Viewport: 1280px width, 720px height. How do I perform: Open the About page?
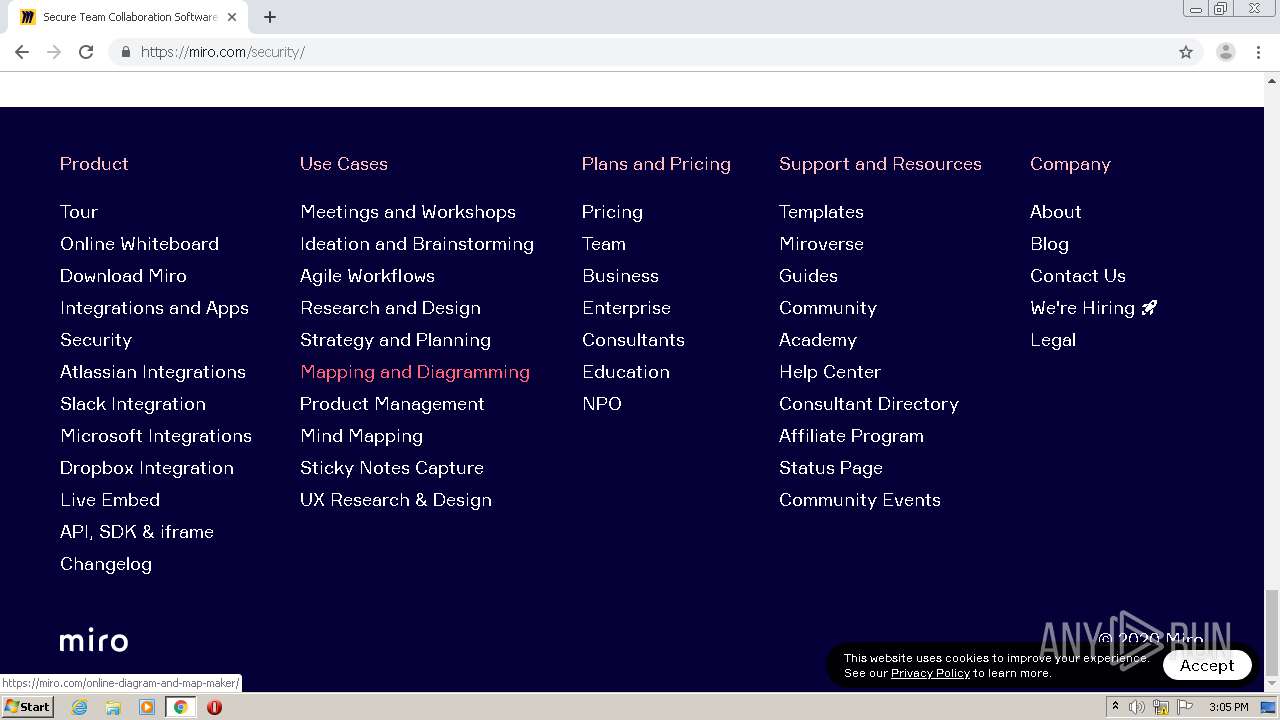tap(1056, 212)
